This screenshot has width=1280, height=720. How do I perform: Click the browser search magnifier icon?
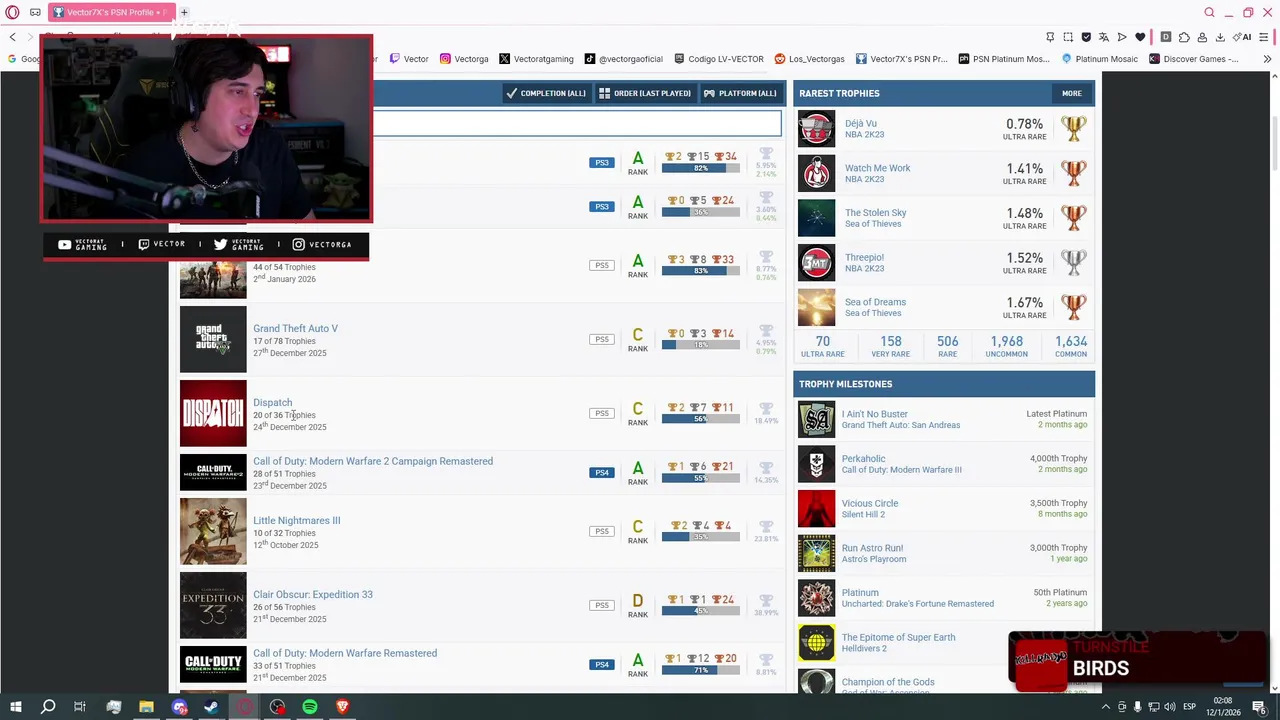[x=1209, y=13]
